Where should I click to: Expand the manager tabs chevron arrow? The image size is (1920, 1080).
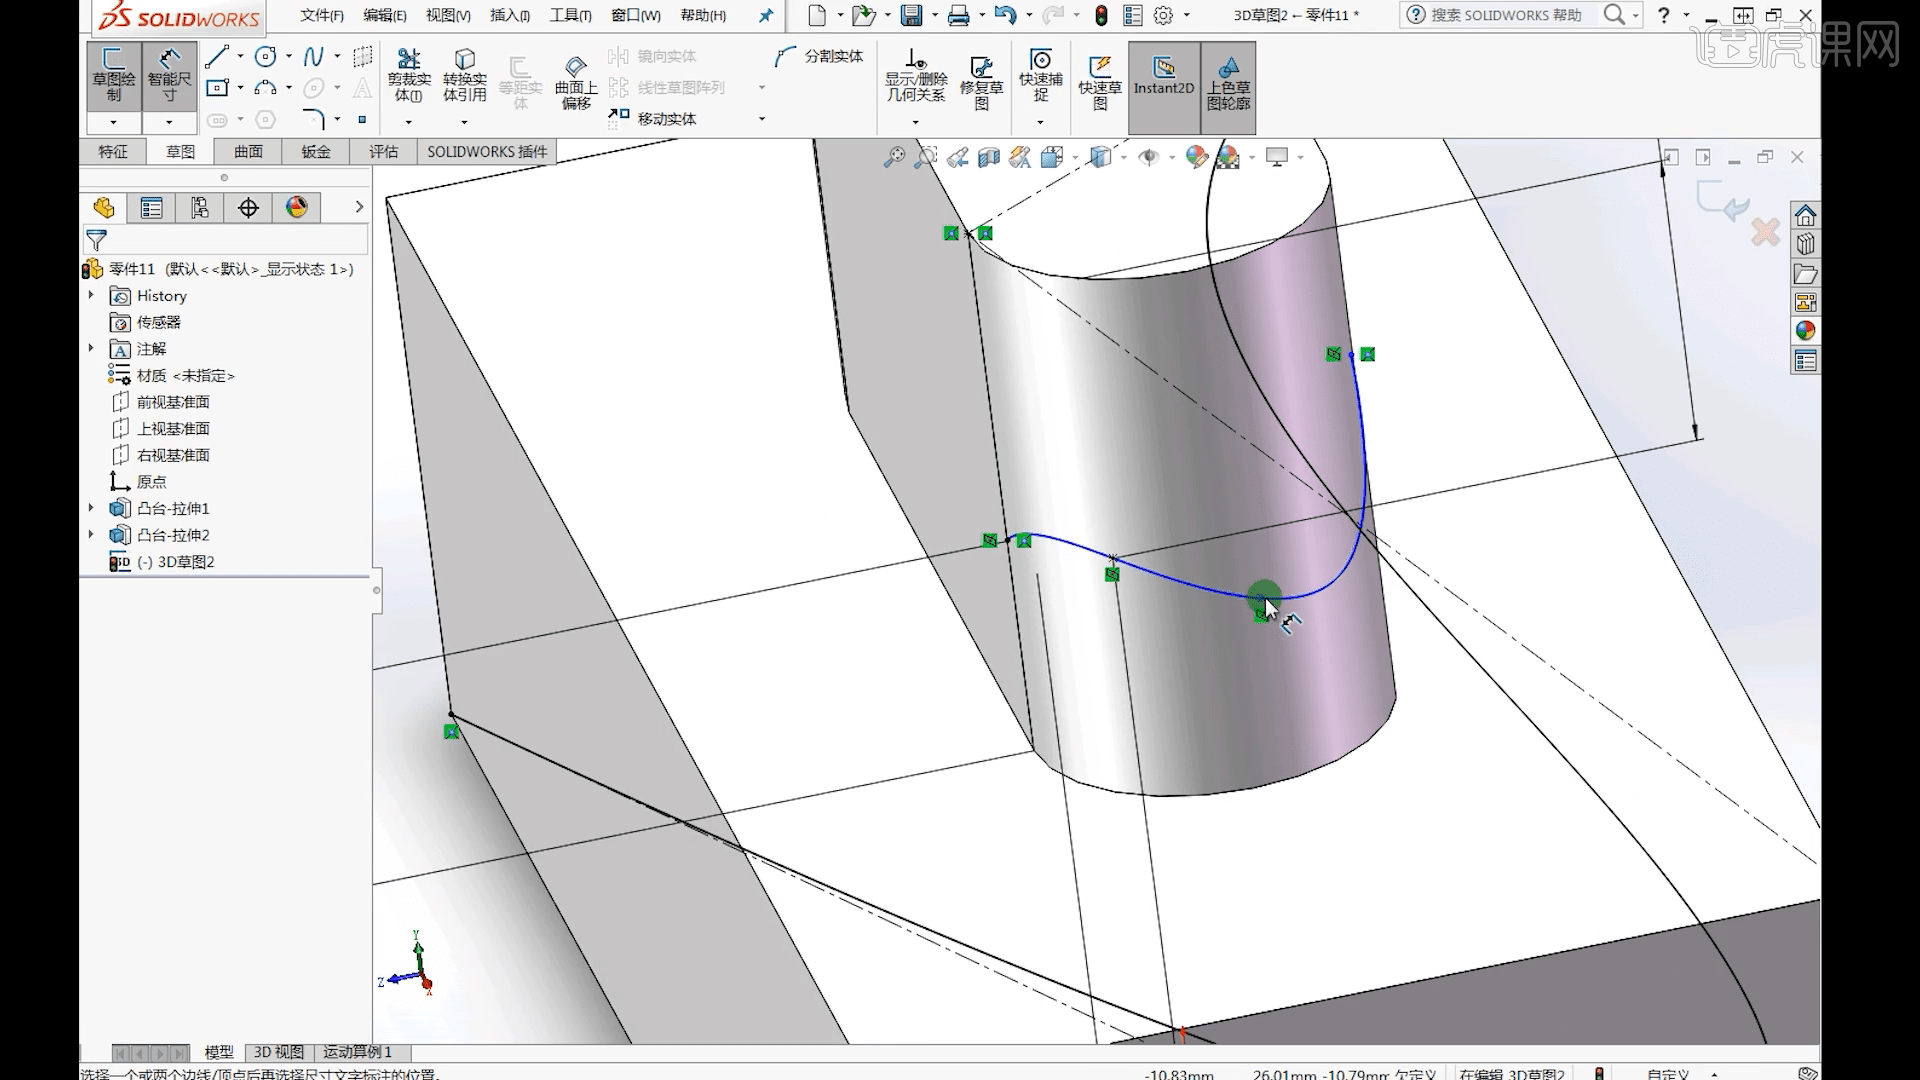click(x=359, y=208)
